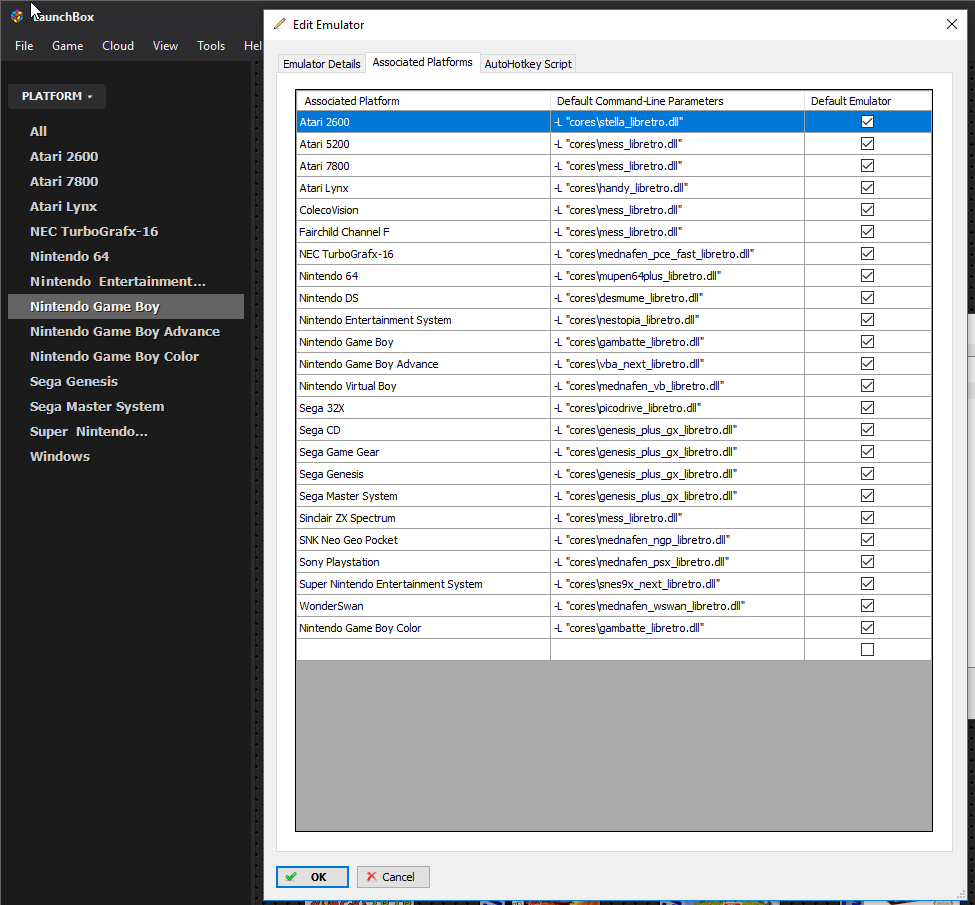Image resolution: width=975 pixels, height=905 pixels.
Task: Select the Nintendo Virtual Boy platform cell
Action: point(423,386)
